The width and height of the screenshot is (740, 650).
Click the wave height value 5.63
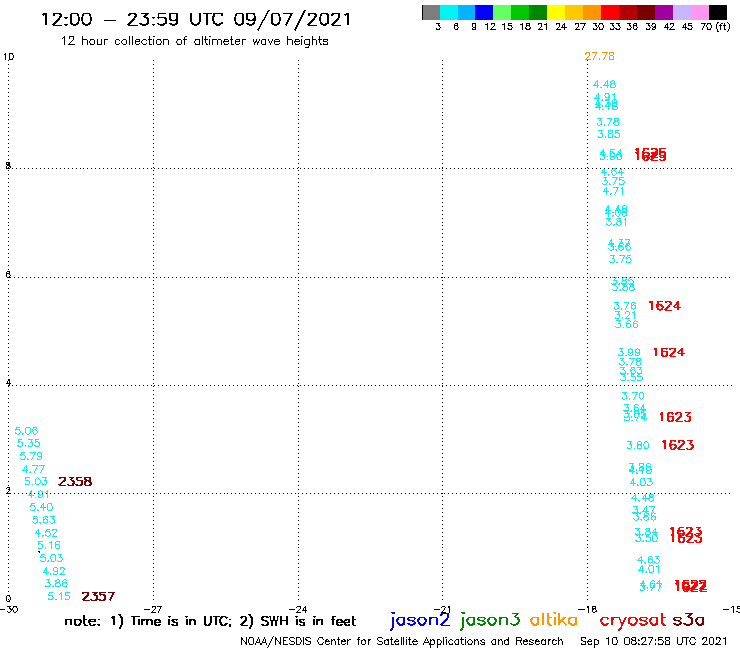[x=43, y=520]
